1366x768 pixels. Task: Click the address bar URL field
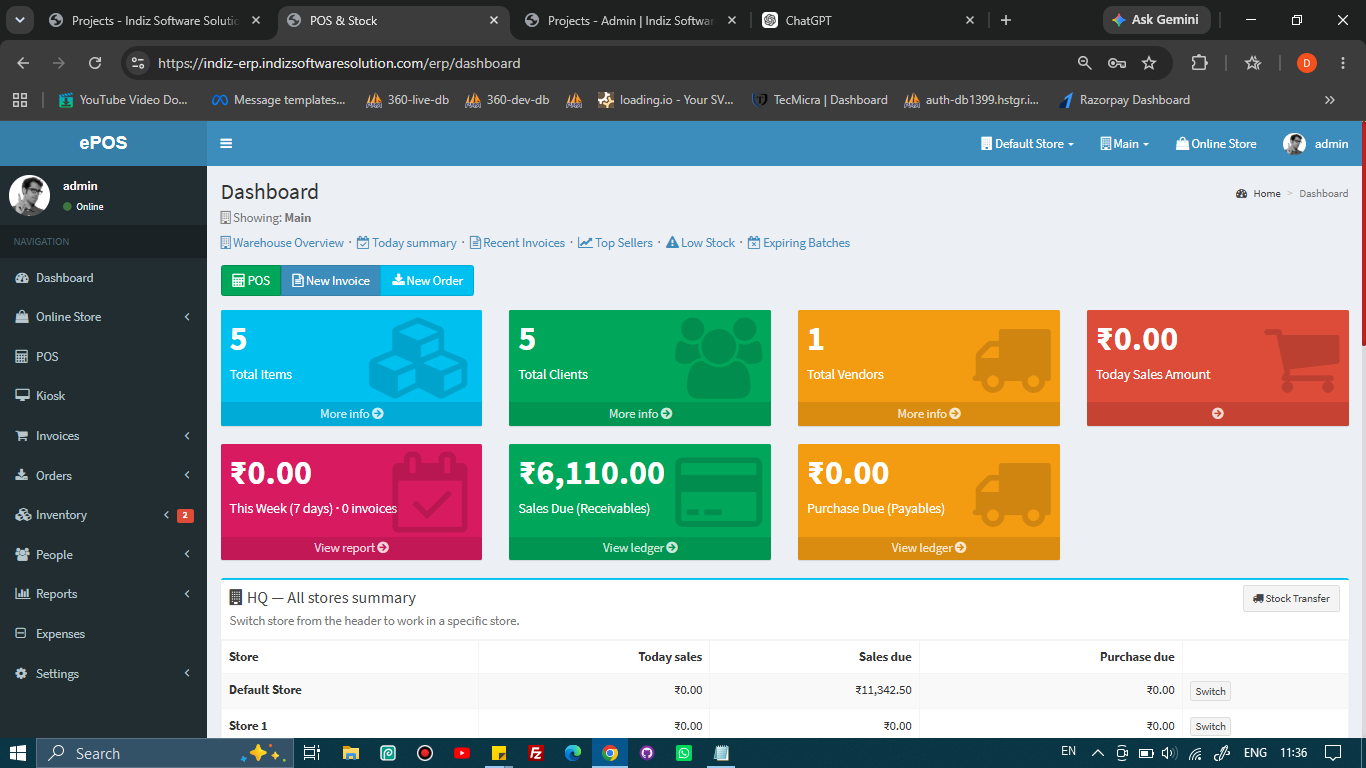[x=610, y=63]
